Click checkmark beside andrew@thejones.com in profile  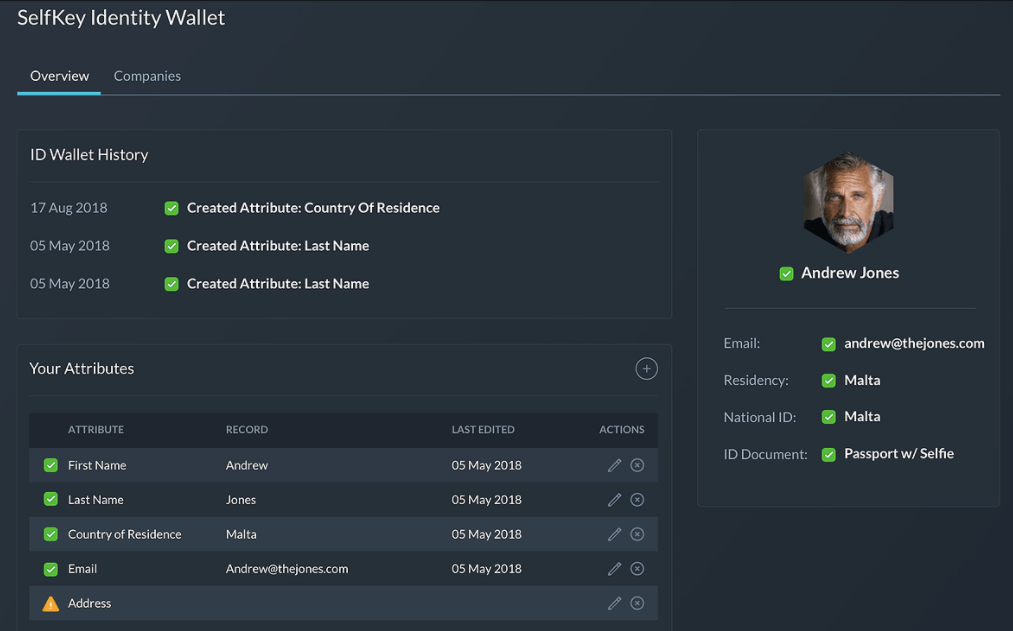tap(828, 344)
